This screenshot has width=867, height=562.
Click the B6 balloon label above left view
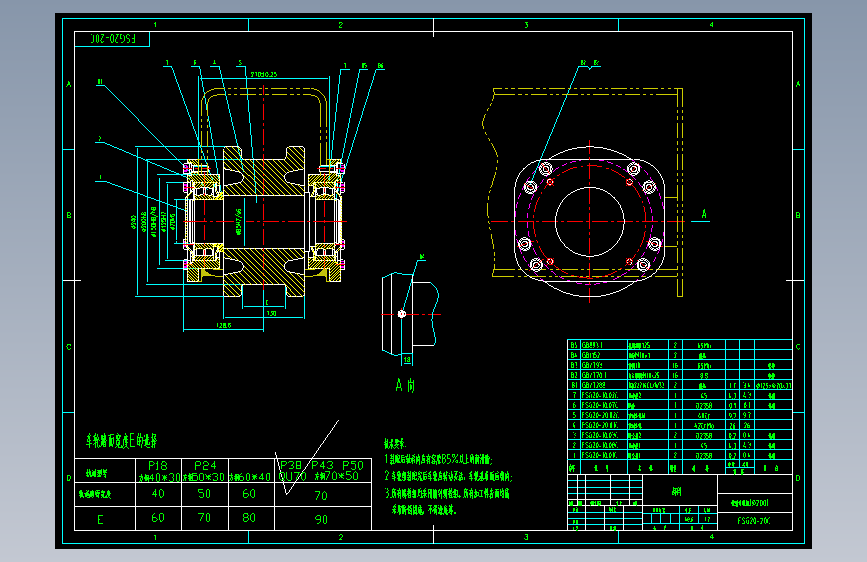tap(380, 66)
